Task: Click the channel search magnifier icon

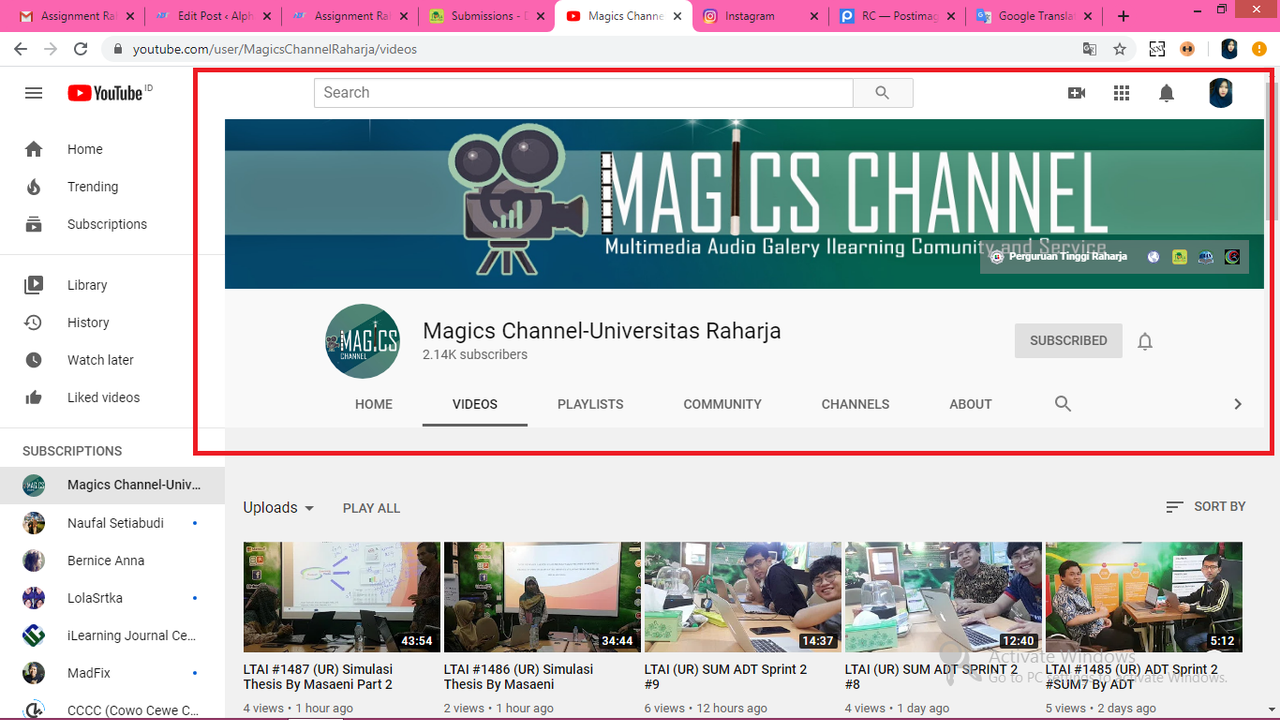Action: 1063,404
